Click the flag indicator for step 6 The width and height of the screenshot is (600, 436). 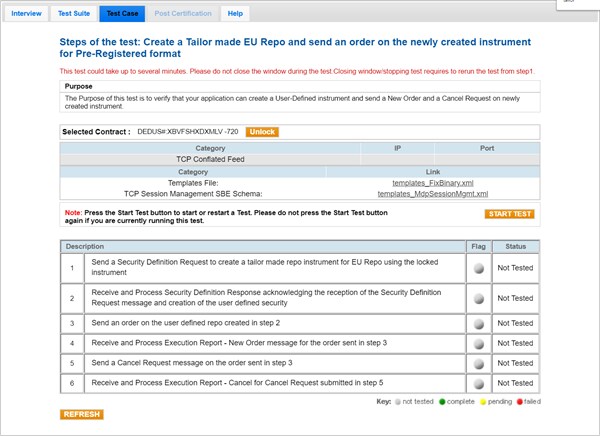tap(478, 384)
